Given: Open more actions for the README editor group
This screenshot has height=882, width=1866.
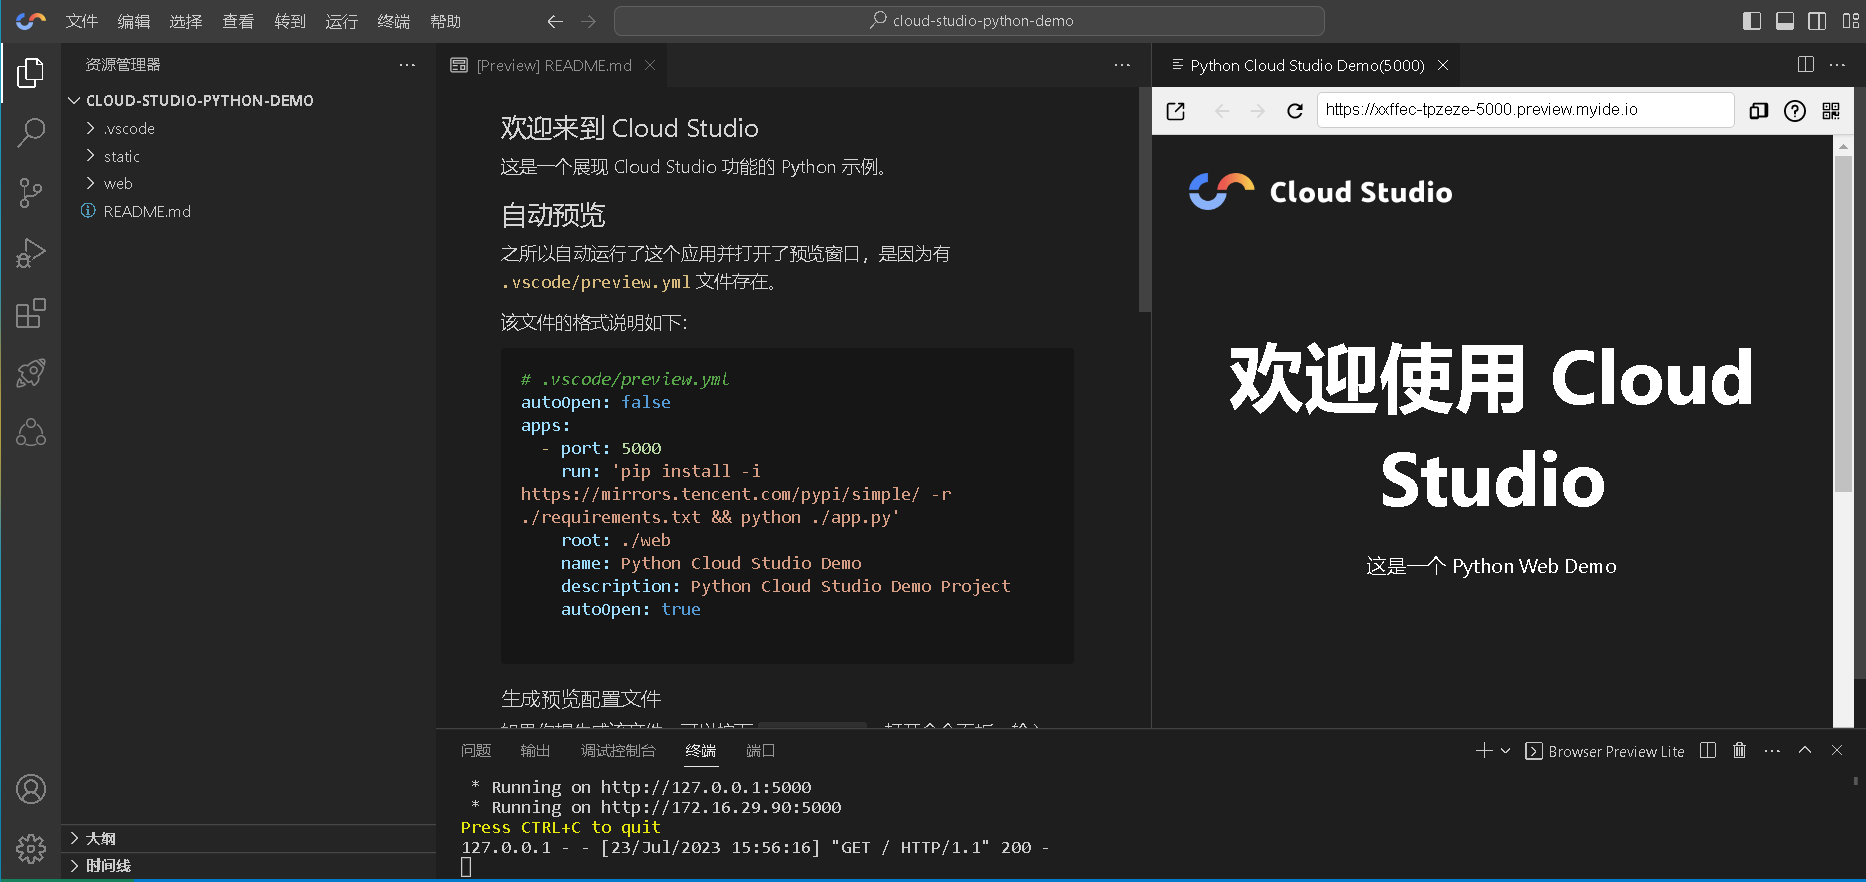Looking at the screenshot, I should click(x=1122, y=65).
